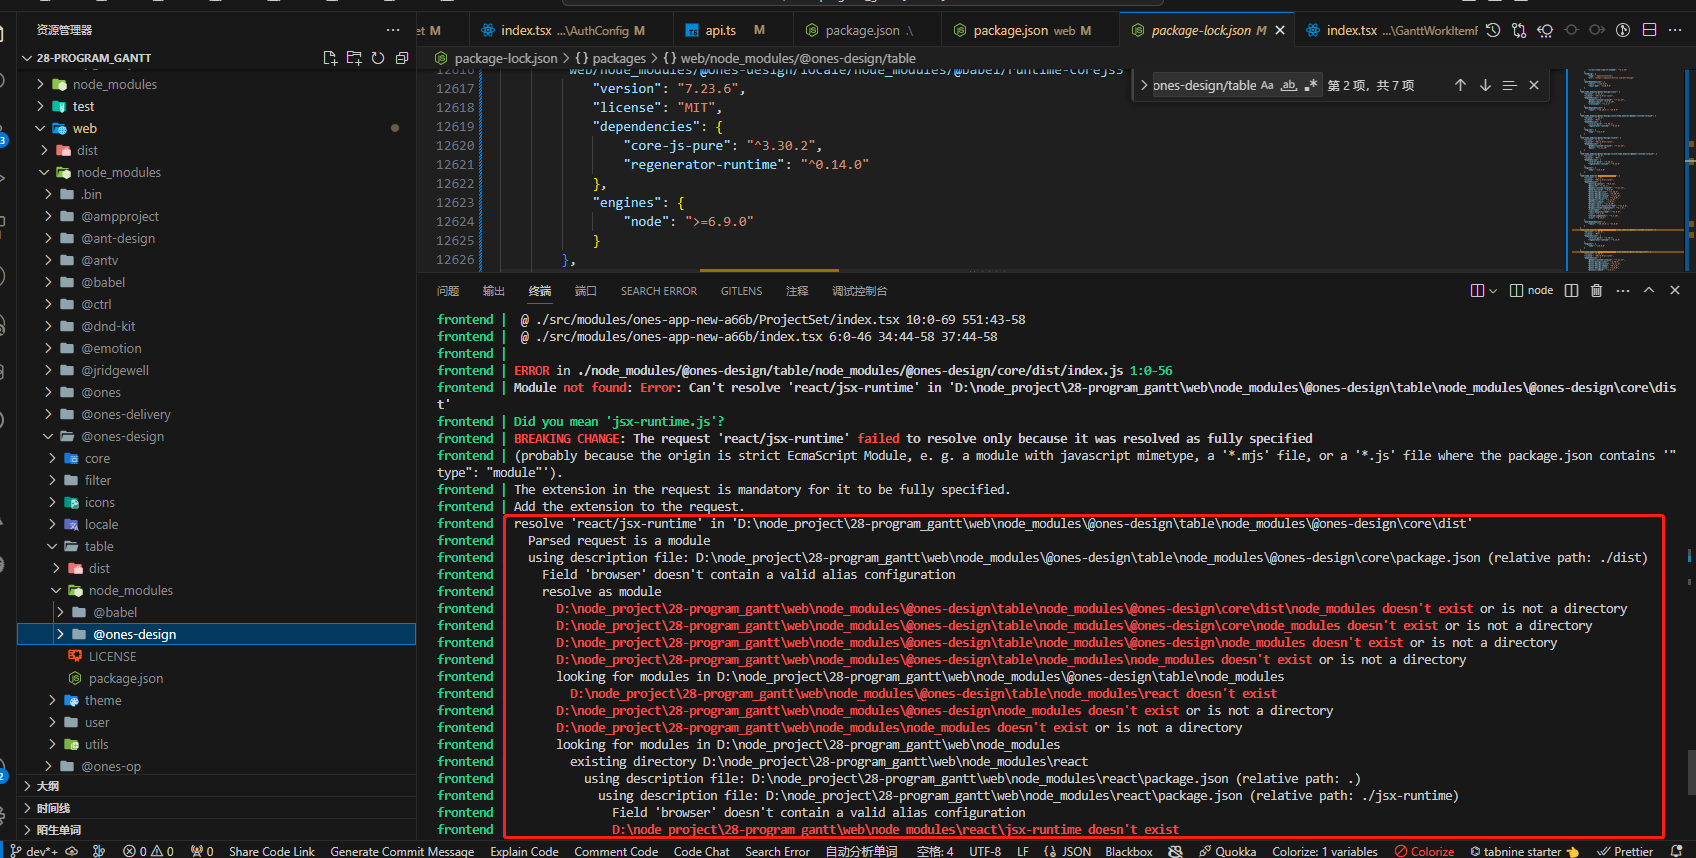Kill the terminal with trash icon
Viewport: 1696px width, 858px height.
(1596, 290)
